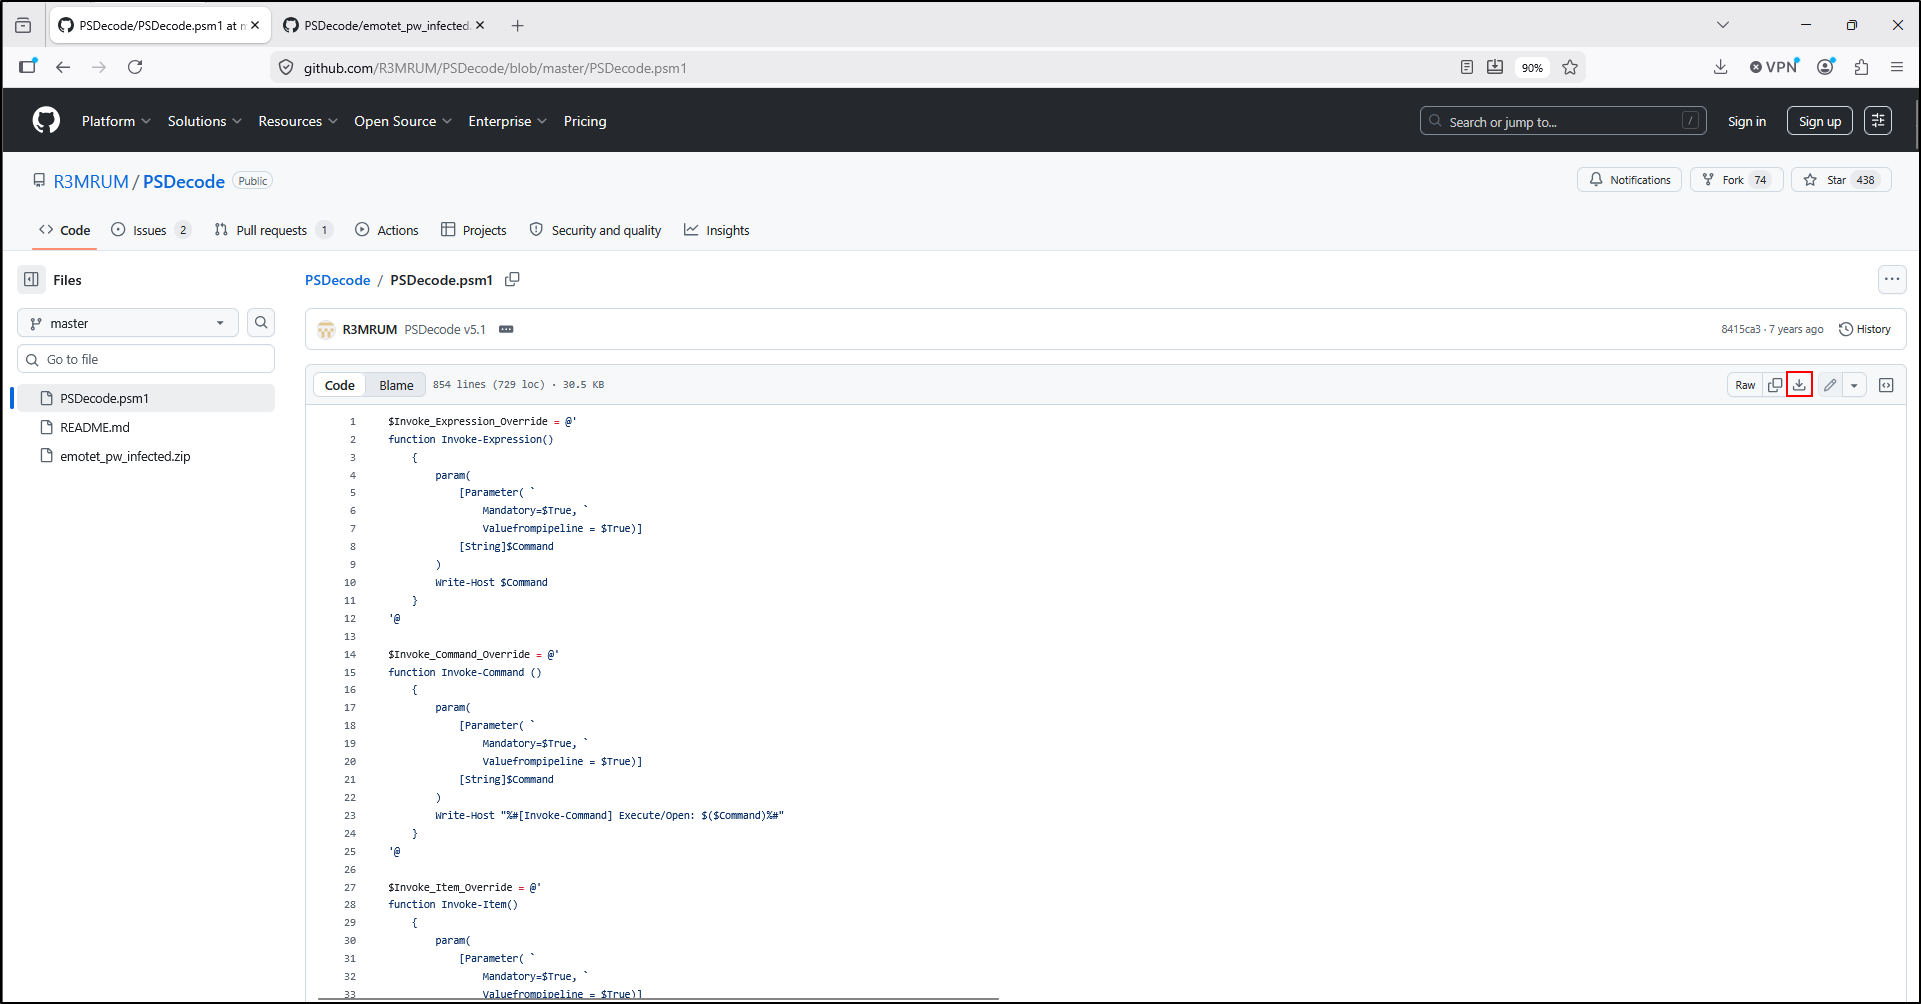
Task: Click the install/save page icon in address bar
Action: point(1495,67)
